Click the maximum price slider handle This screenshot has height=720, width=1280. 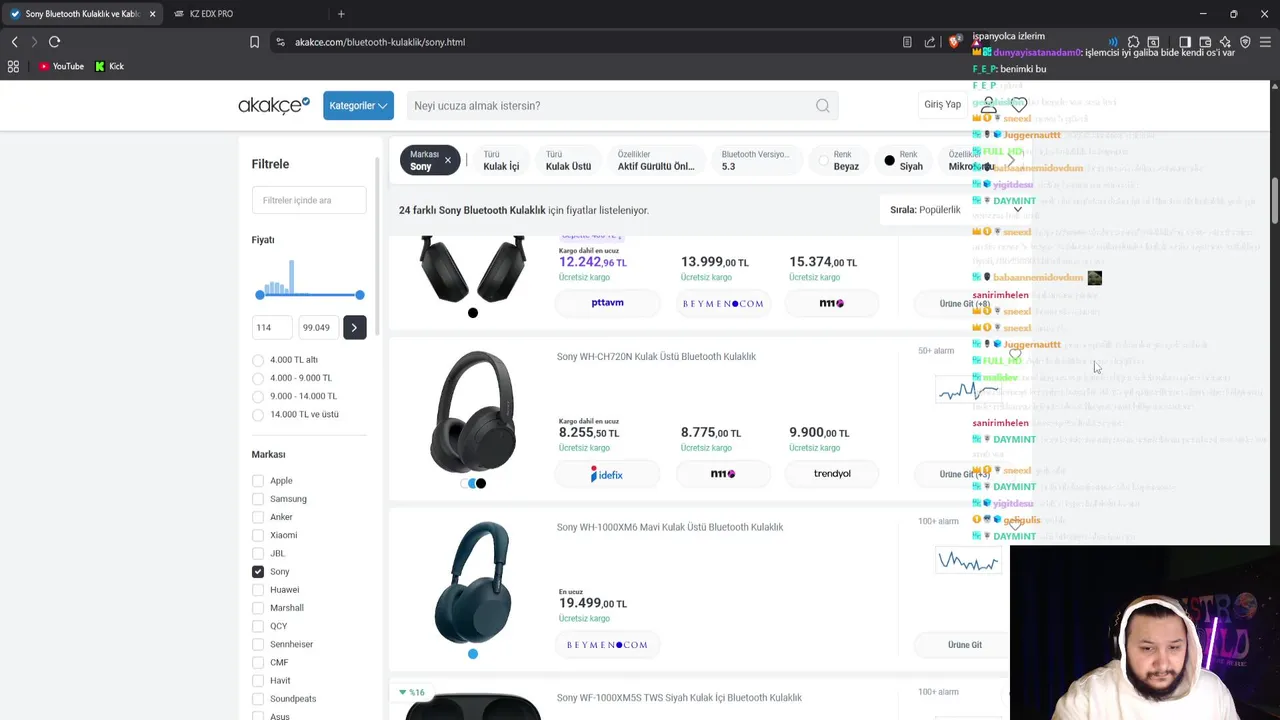(x=359, y=295)
